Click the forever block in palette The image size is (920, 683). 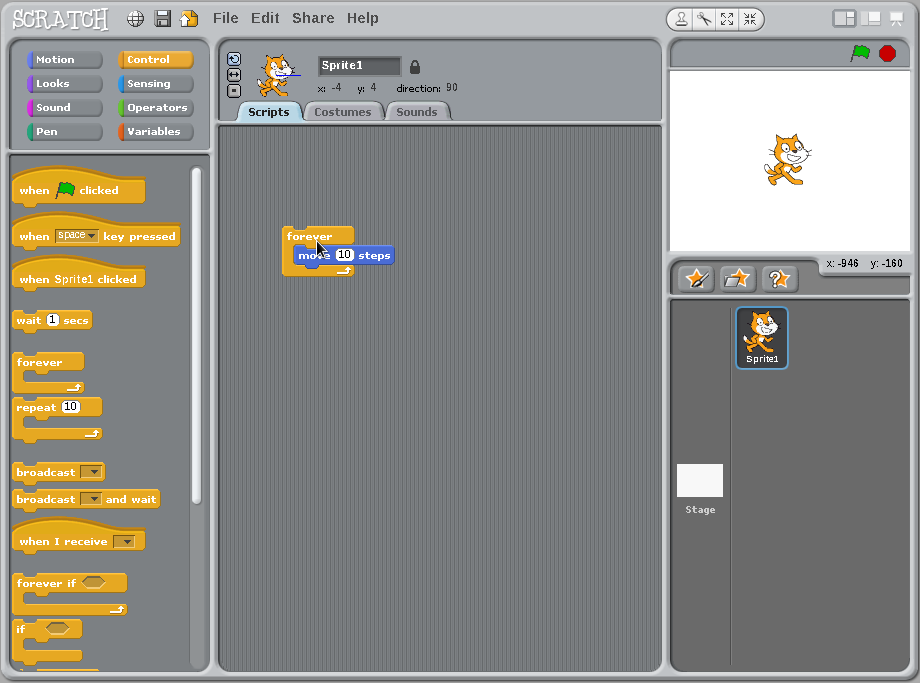[x=48, y=373]
